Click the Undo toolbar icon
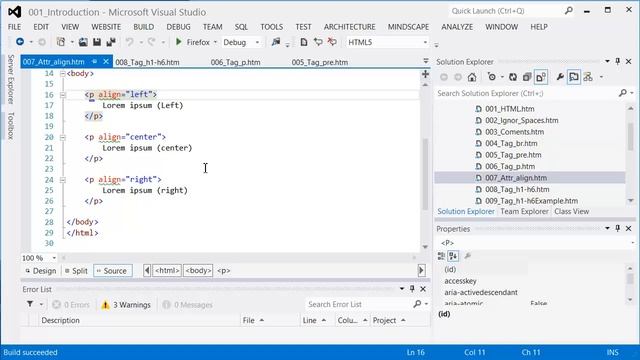The width and height of the screenshot is (640, 360). pyautogui.click(x=129, y=42)
